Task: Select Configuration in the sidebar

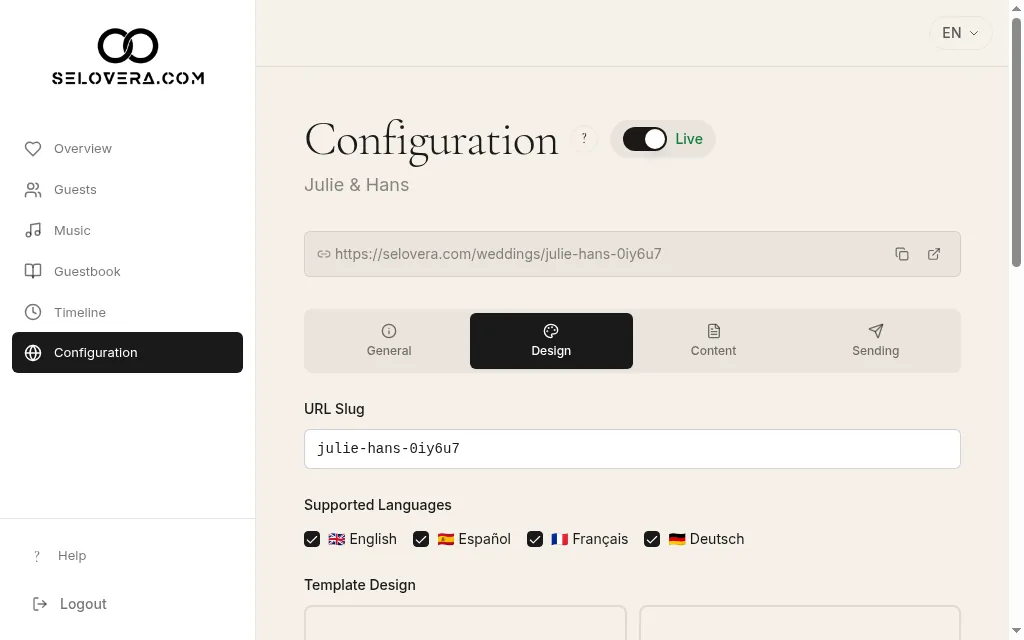Action: [x=127, y=353]
